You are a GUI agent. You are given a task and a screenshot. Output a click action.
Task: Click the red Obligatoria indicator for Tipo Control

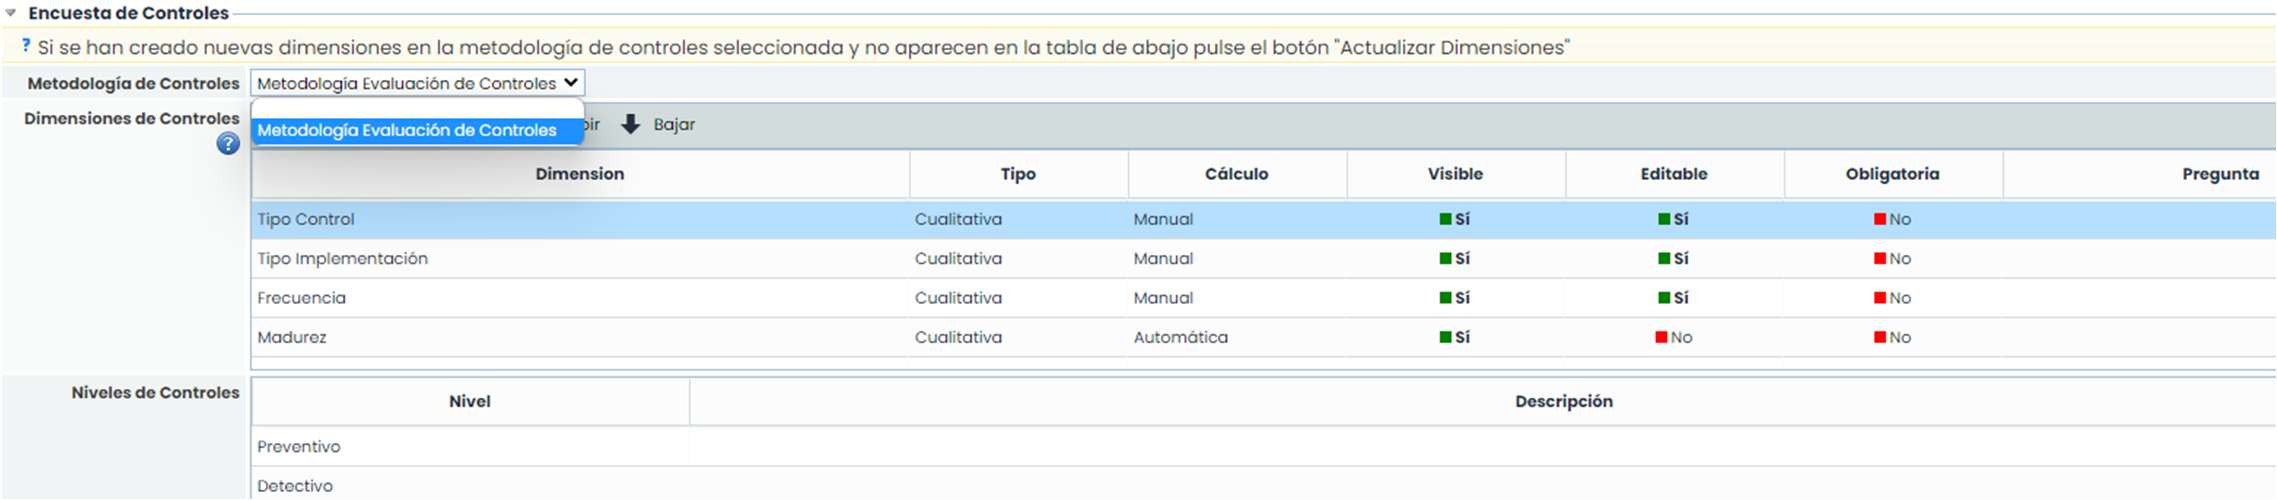1880,219
